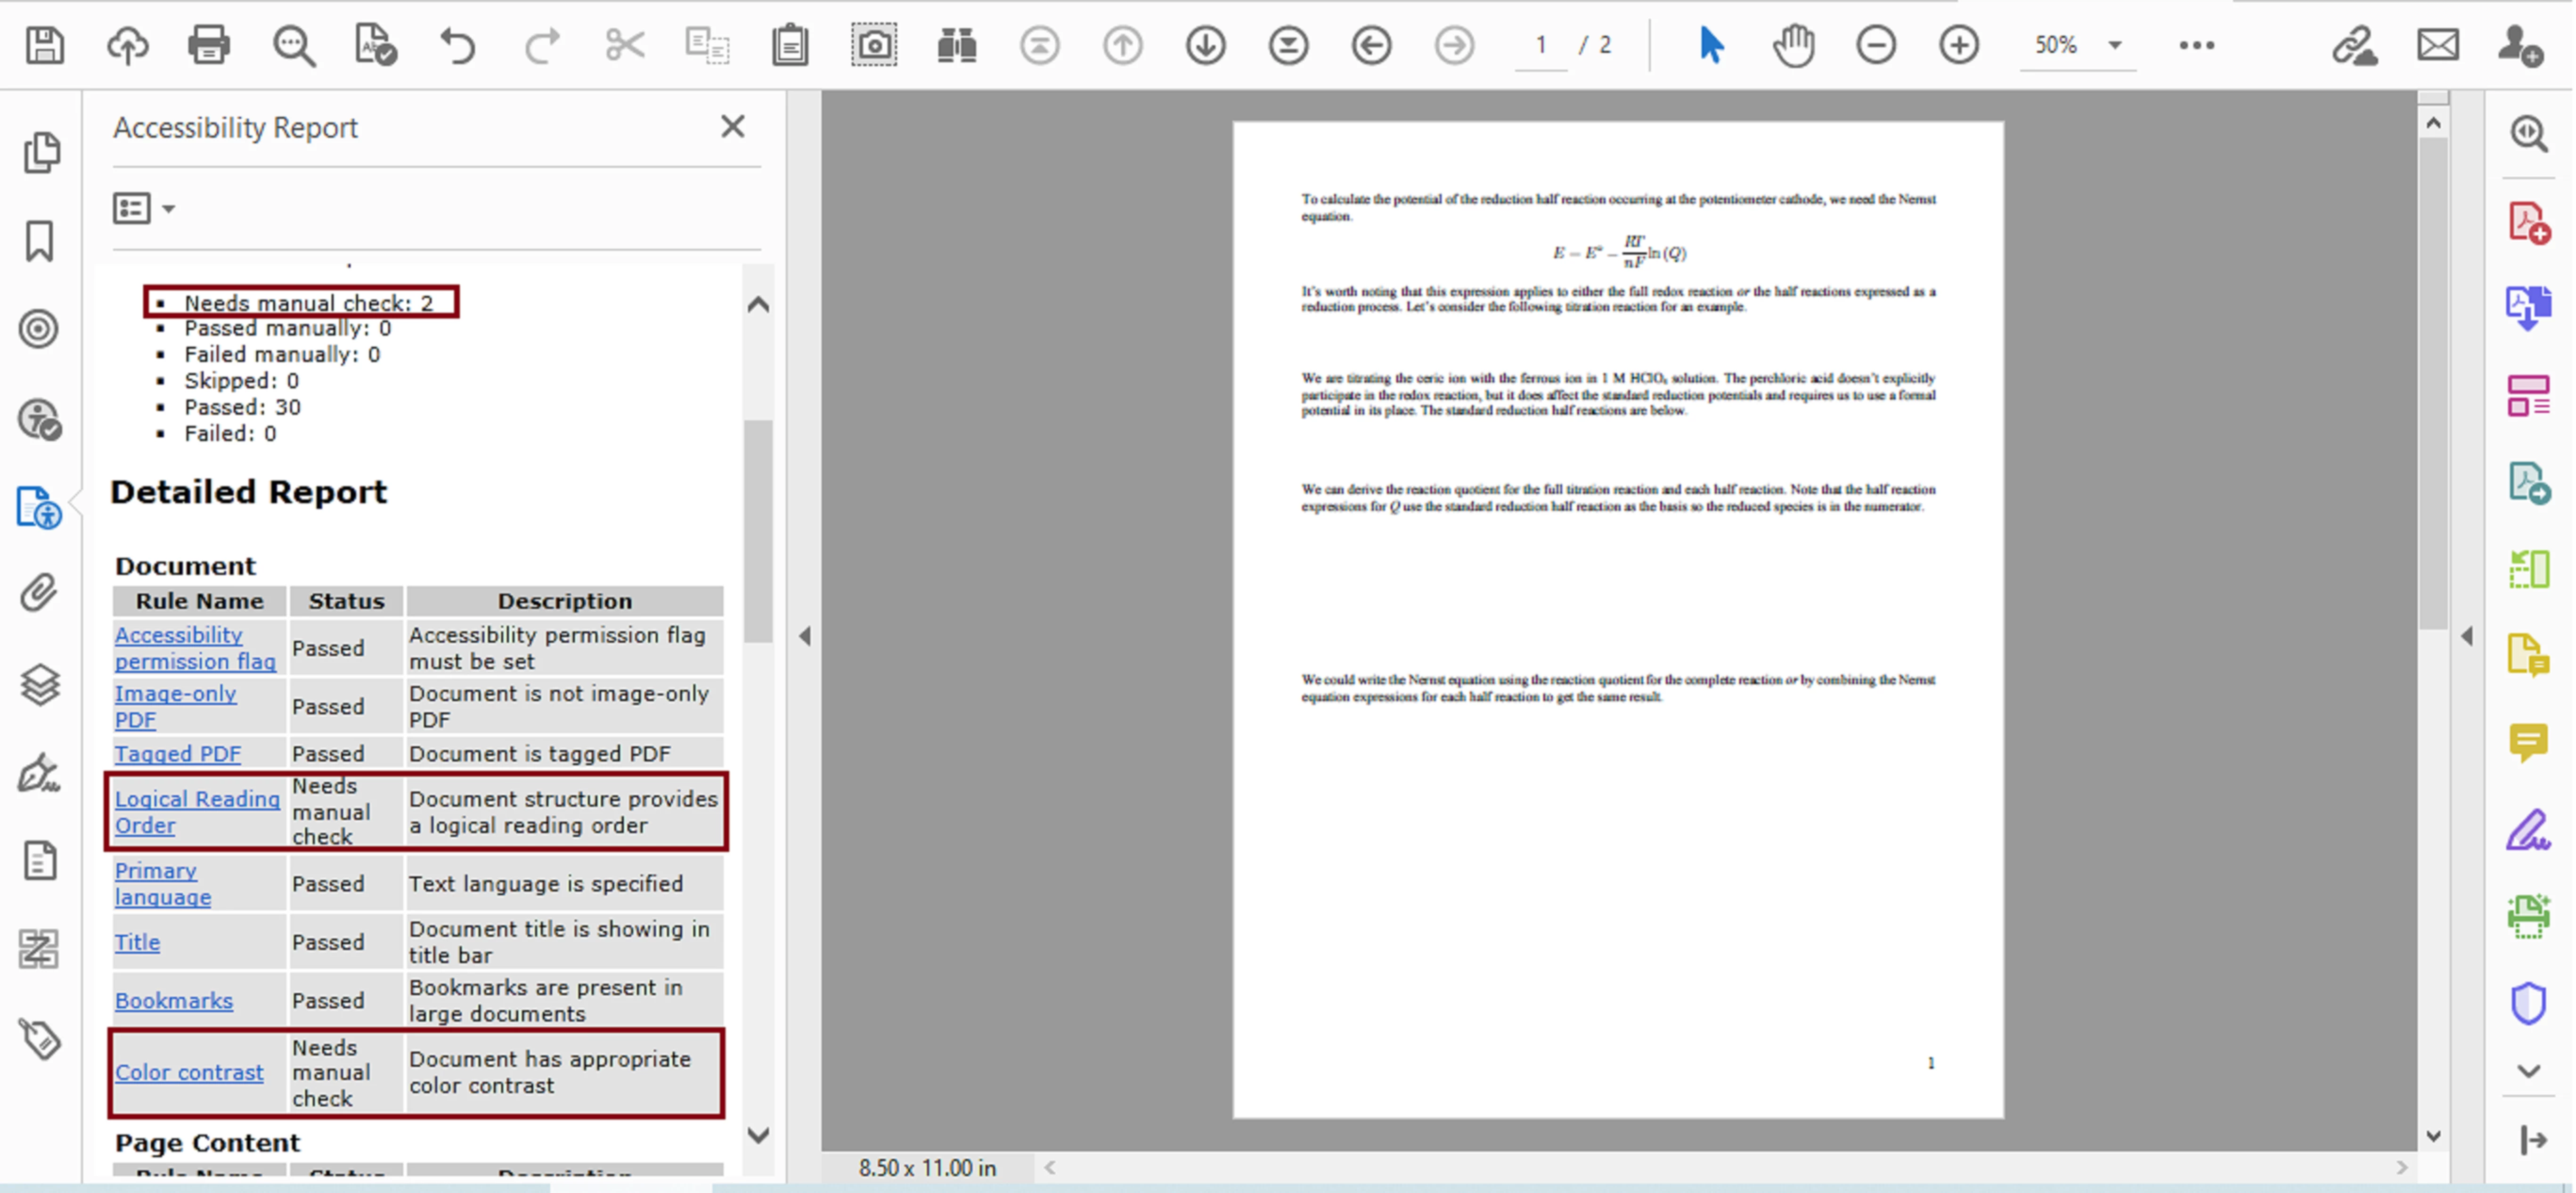Click the Save file icon
The width and height of the screenshot is (2576, 1193).
pos(44,45)
